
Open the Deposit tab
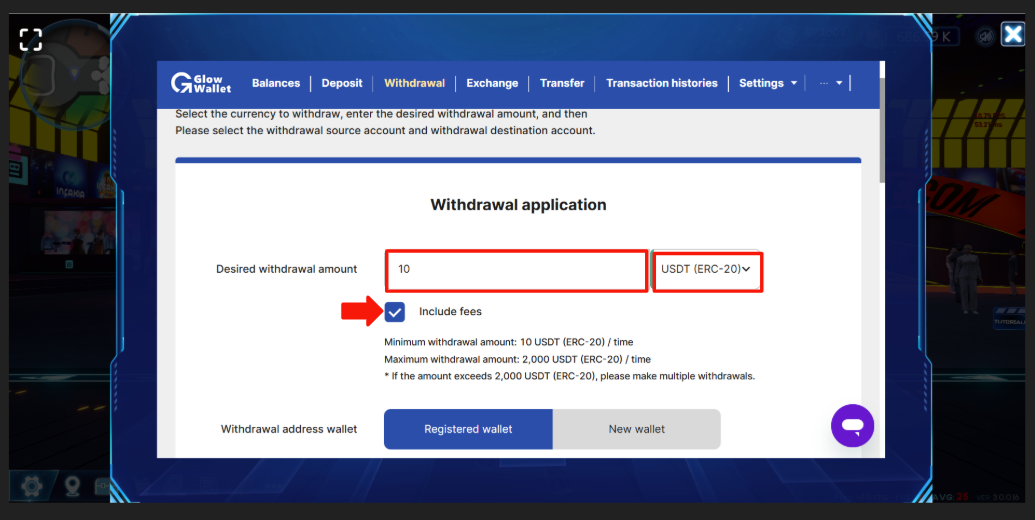coord(342,83)
